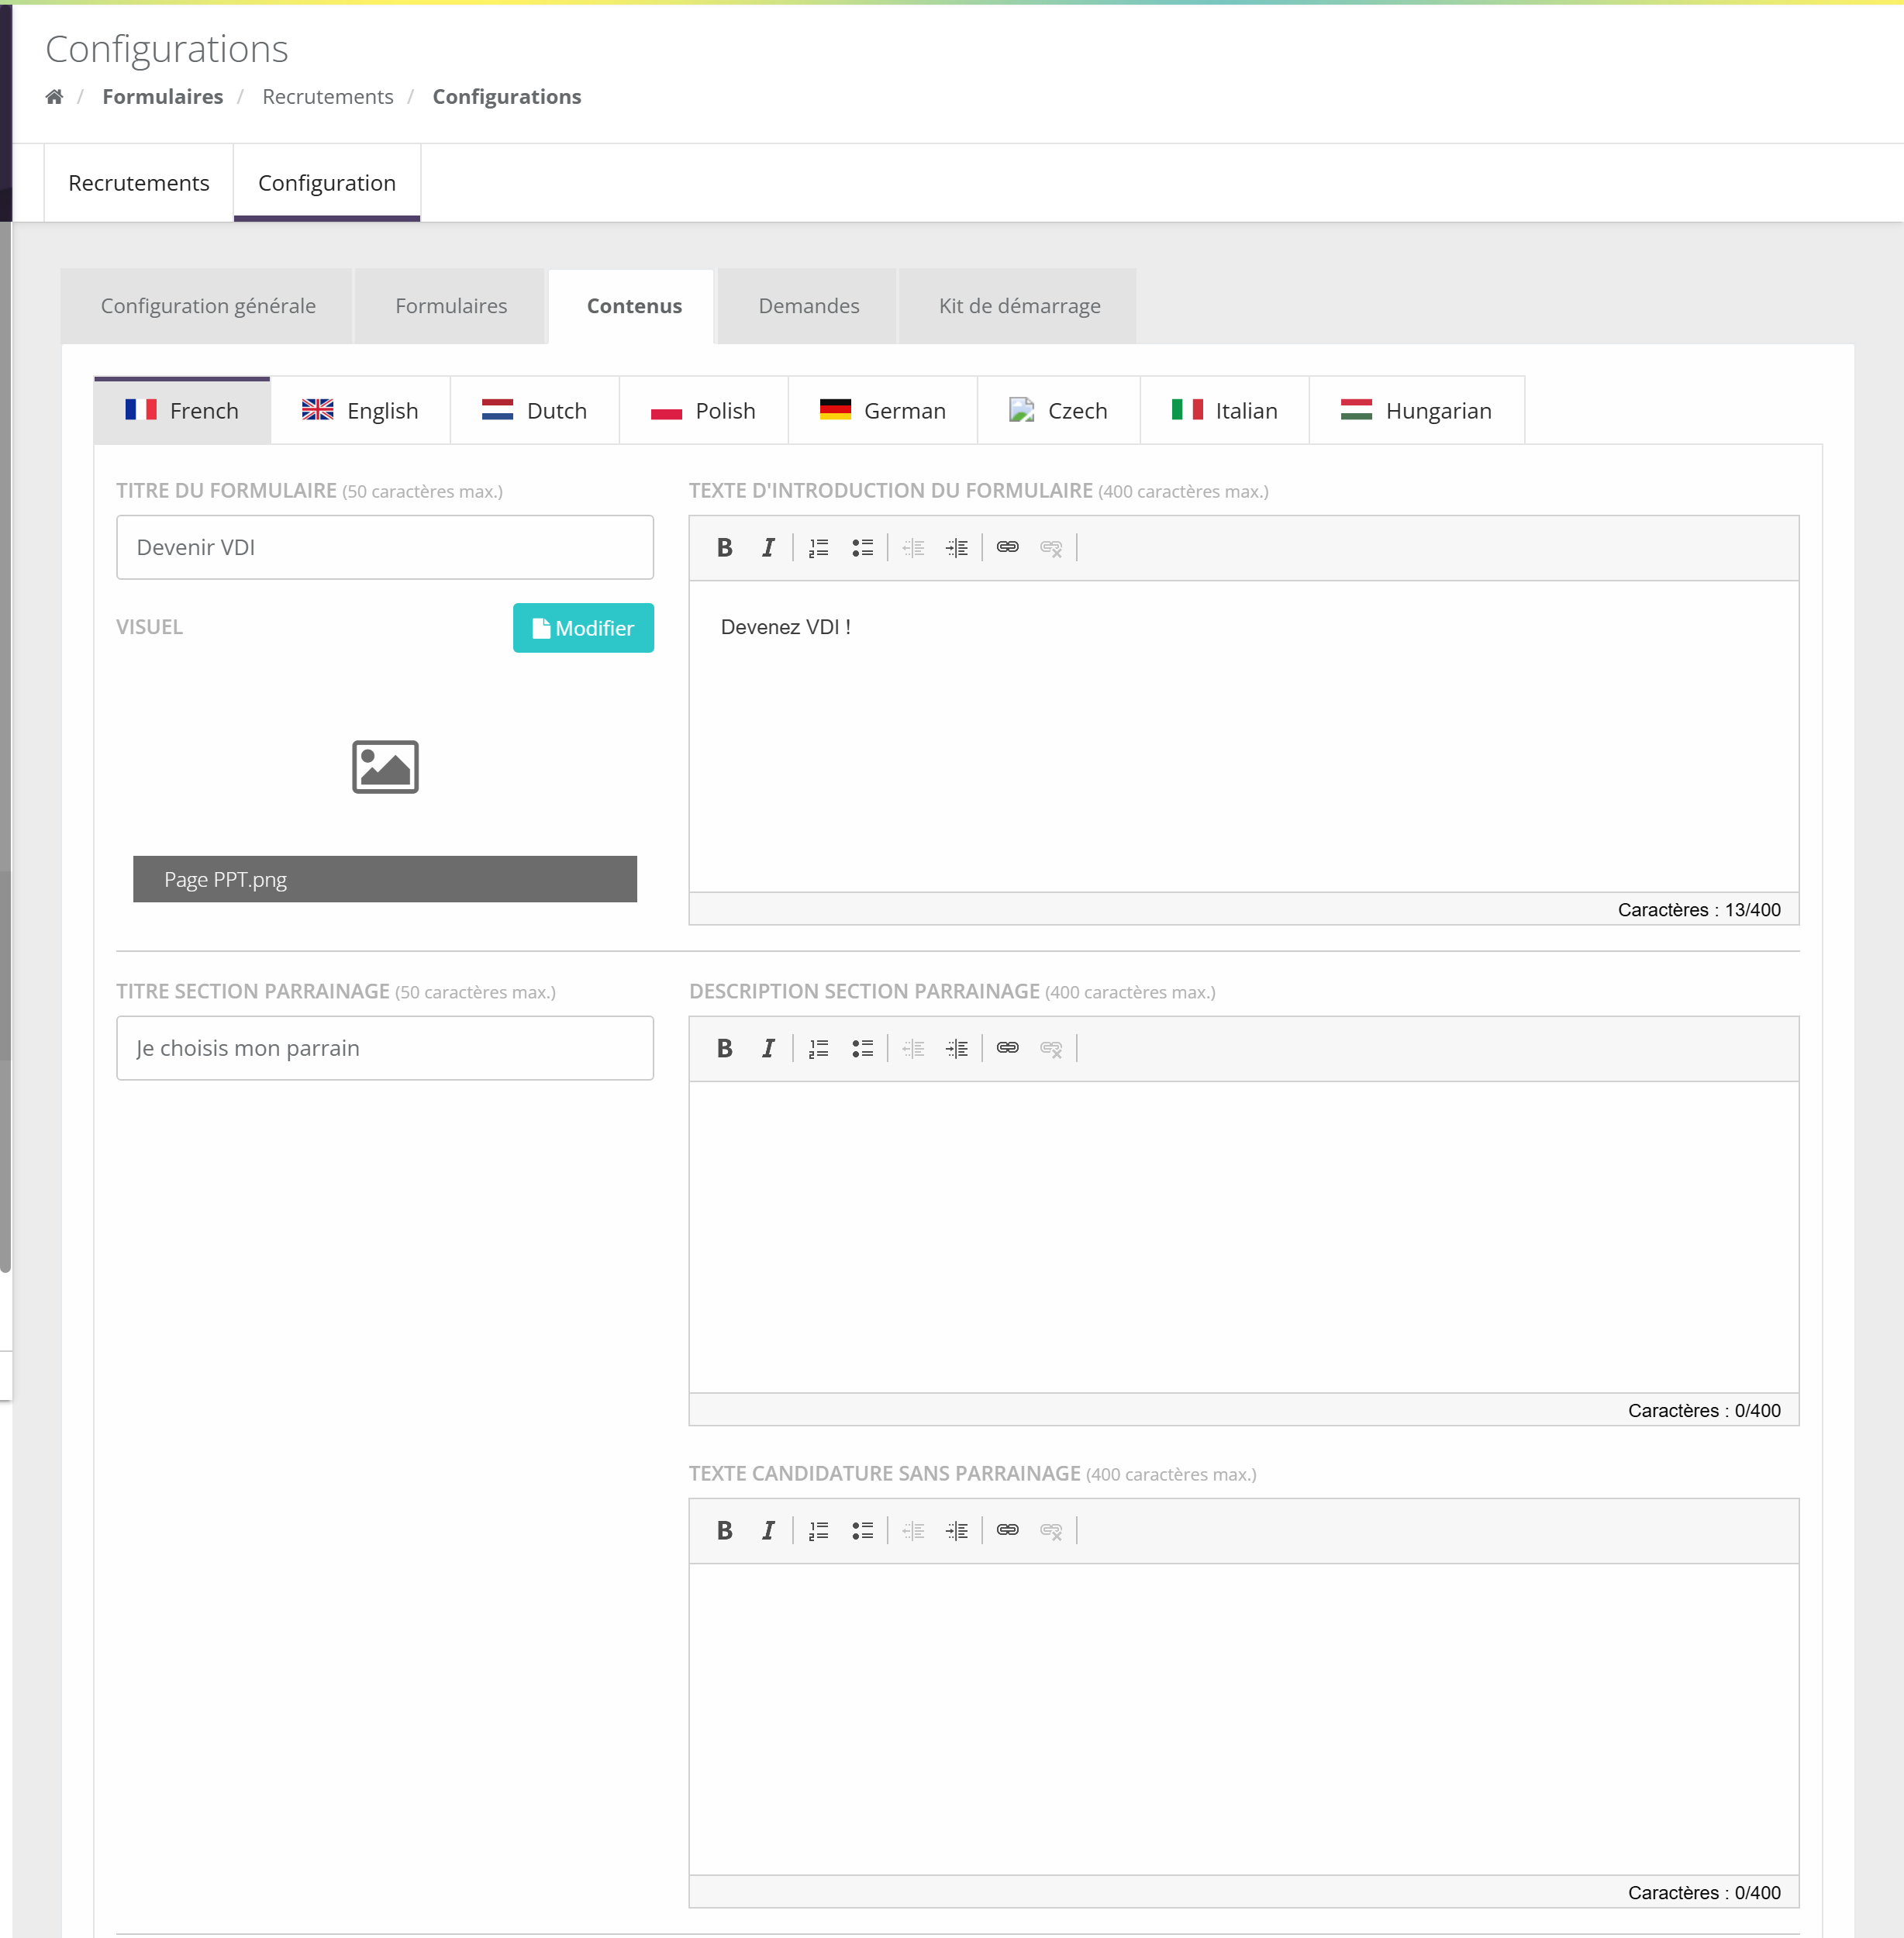
Task: Open the Kit de démarrage tab
Action: point(1019,306)
